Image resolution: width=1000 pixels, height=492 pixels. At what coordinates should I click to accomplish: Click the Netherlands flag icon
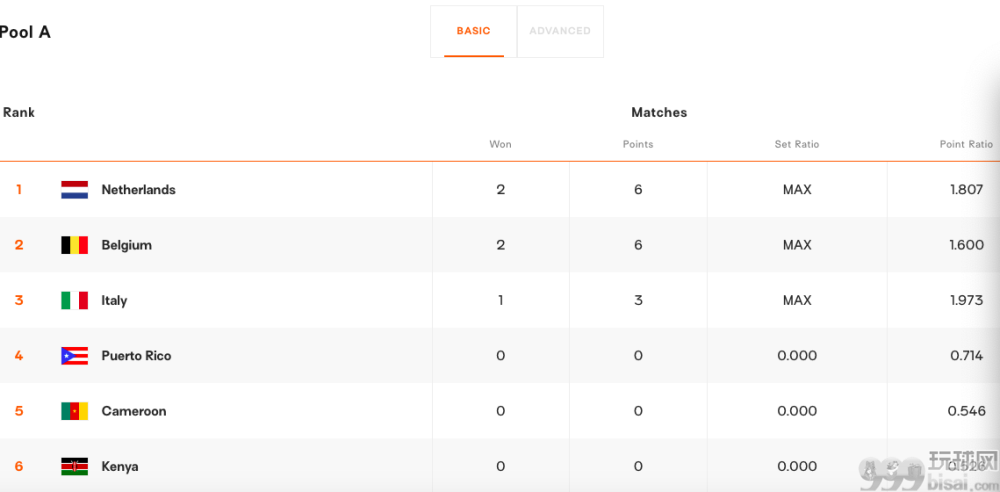pos(75,190)
